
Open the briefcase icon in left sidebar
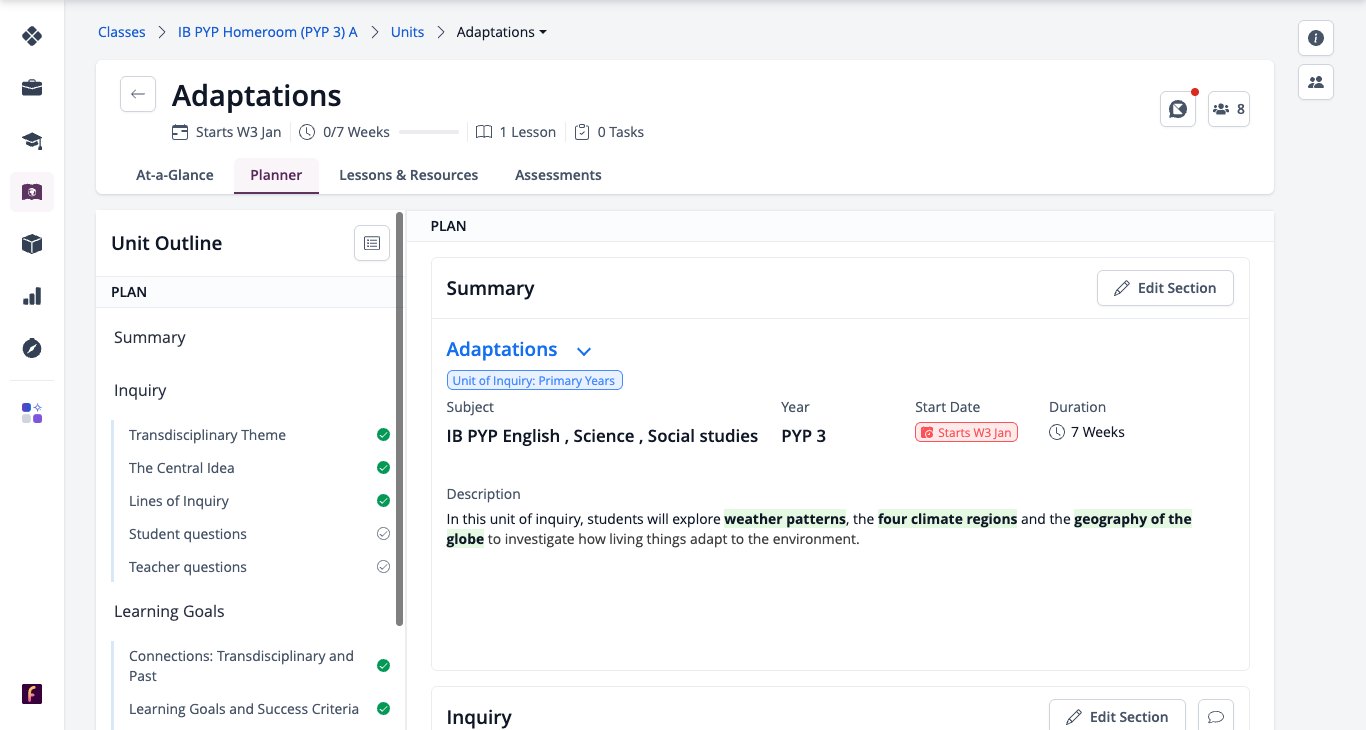point(32,88)
